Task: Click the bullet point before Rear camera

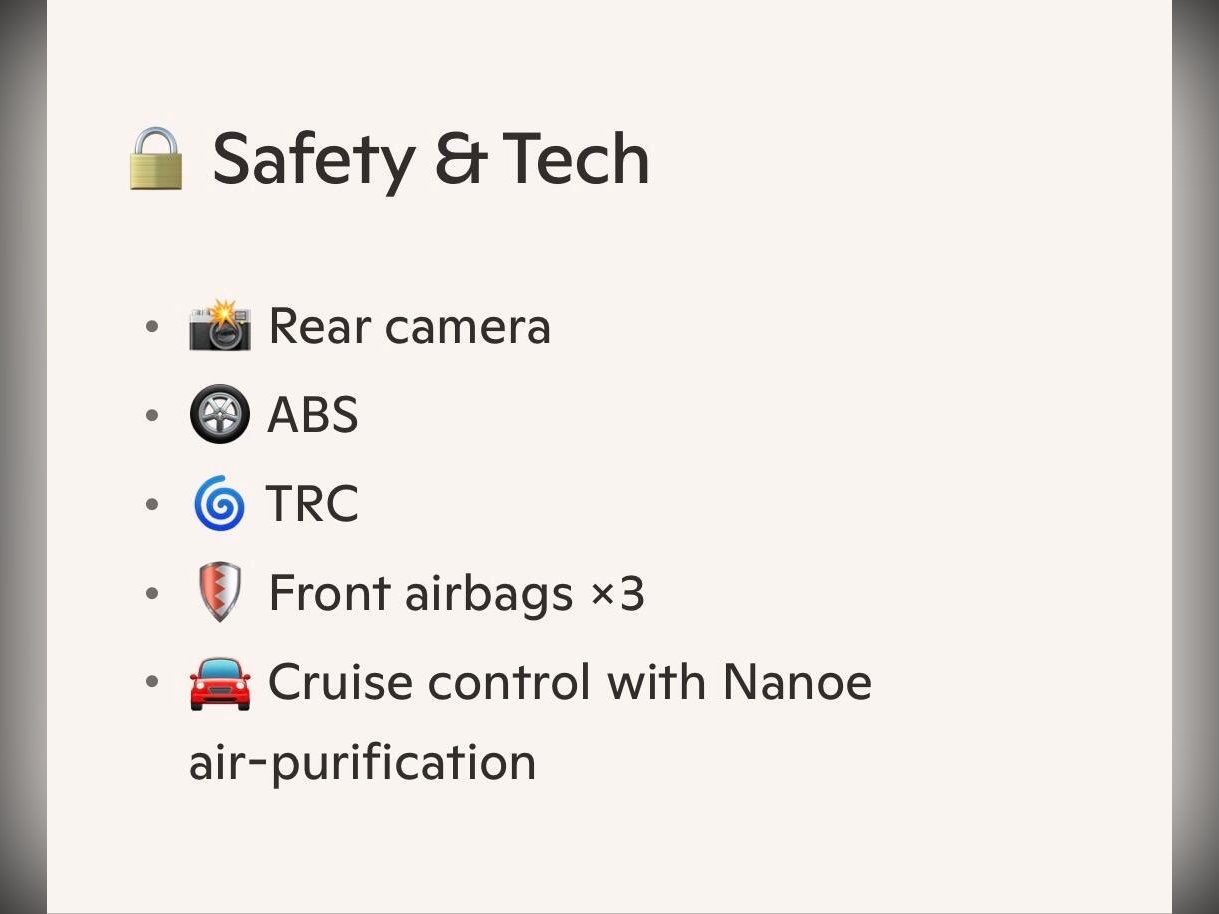Action: click(152, 327)
